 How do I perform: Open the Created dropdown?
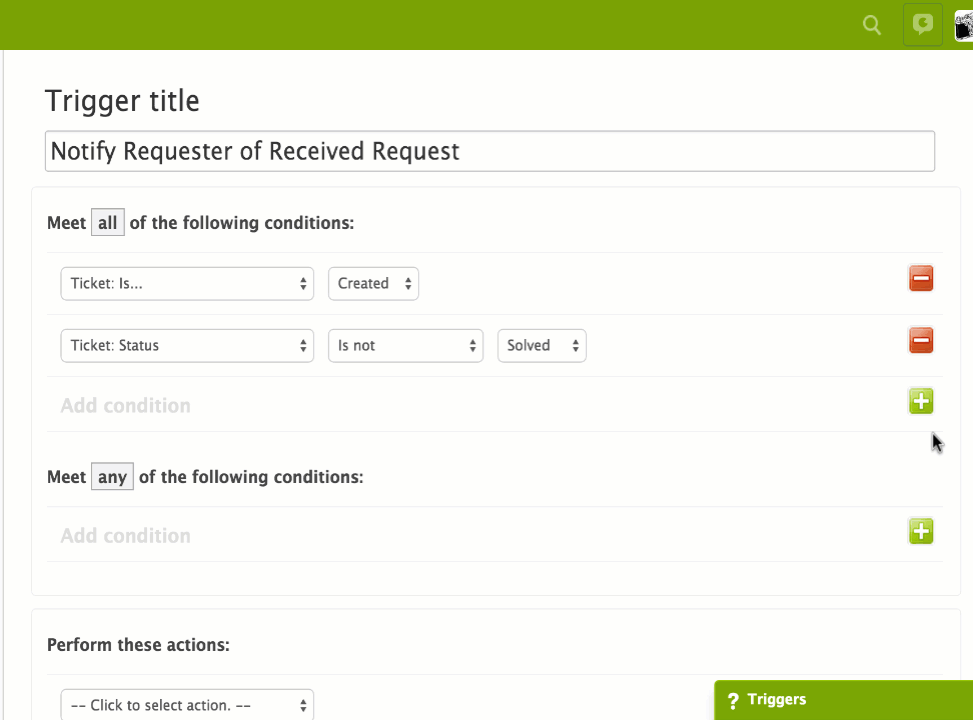click(x=373, y=283)
